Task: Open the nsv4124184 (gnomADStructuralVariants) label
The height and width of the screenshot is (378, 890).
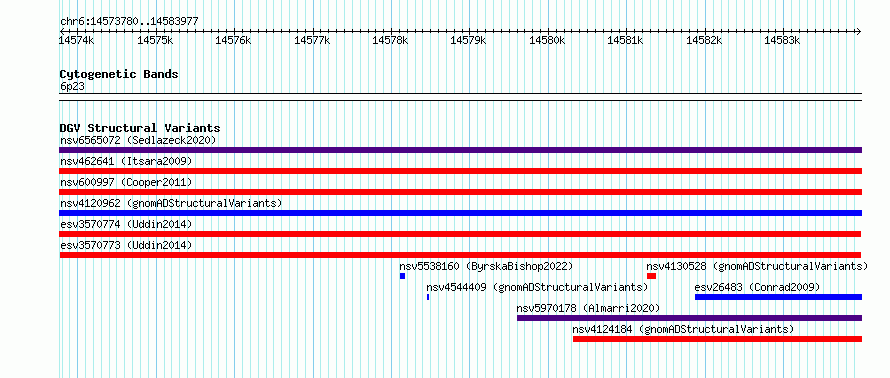Action: [683, 329]
